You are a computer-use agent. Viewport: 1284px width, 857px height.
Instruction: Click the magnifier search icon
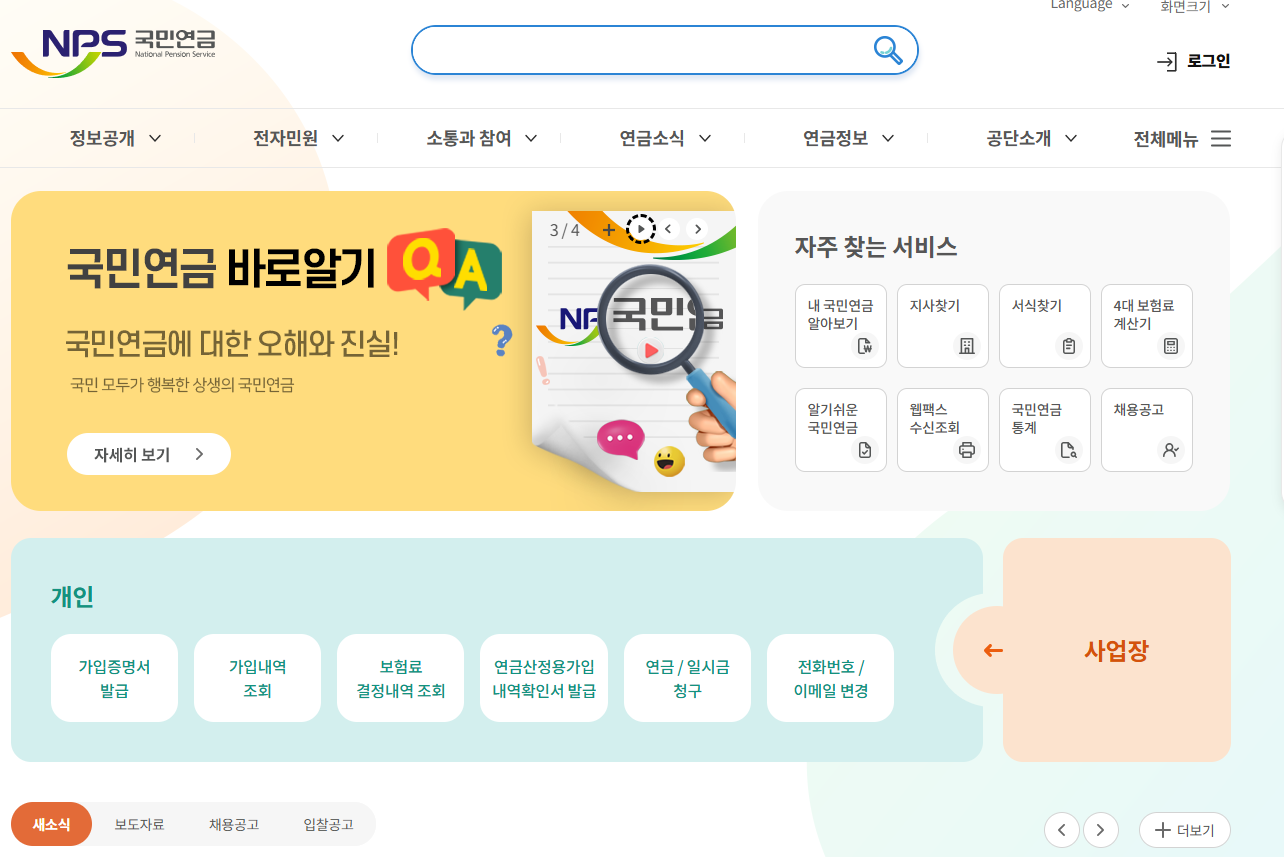pyautogui.click(x=887, y=49)
